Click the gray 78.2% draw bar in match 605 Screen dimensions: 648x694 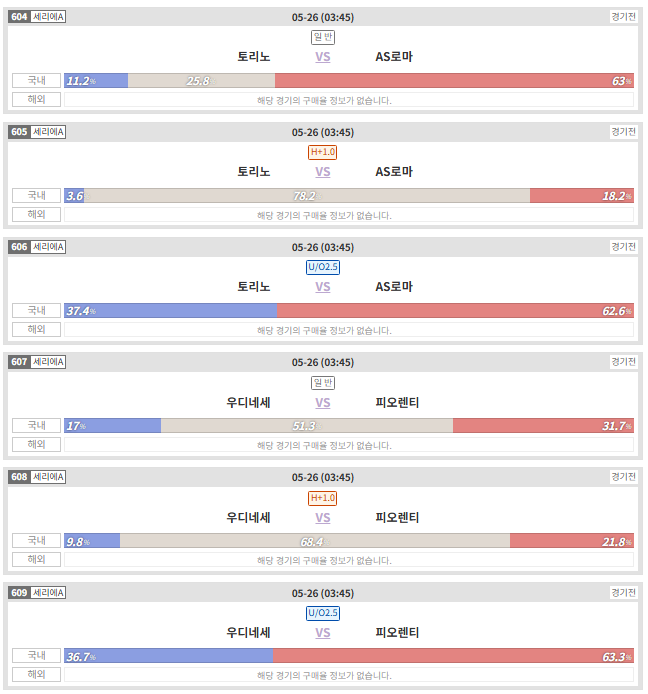pyautogui.click(x=307, y=196)
